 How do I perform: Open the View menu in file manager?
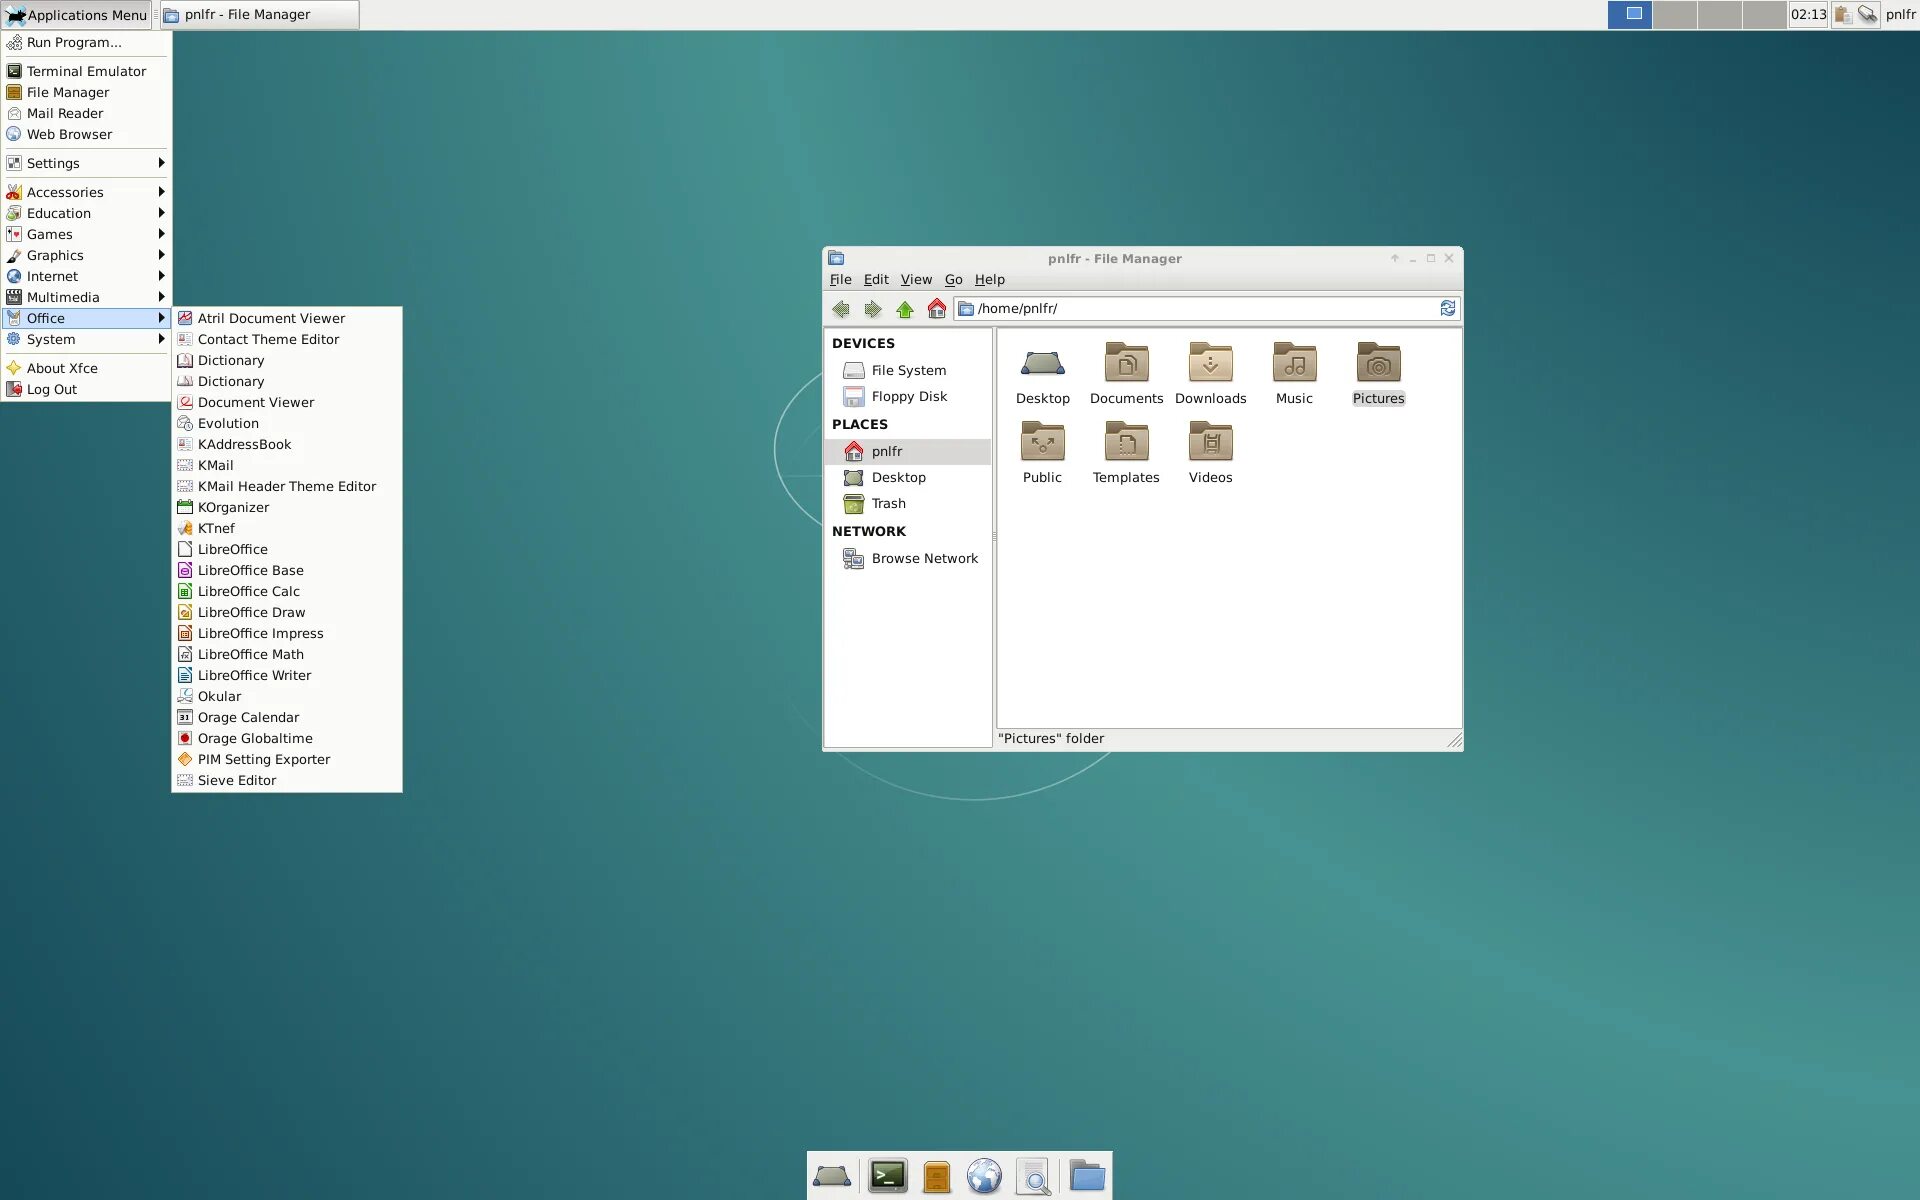tap(915, 280)
